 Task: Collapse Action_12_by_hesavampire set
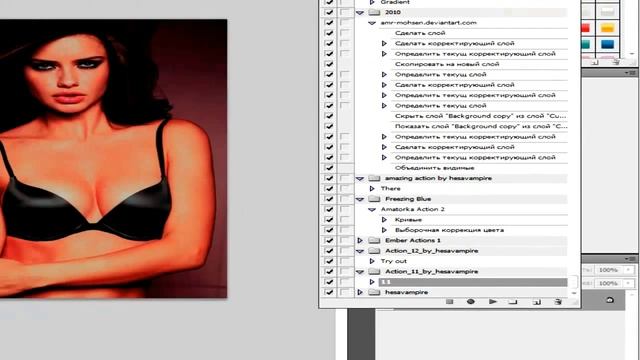[x=360, y=251]
